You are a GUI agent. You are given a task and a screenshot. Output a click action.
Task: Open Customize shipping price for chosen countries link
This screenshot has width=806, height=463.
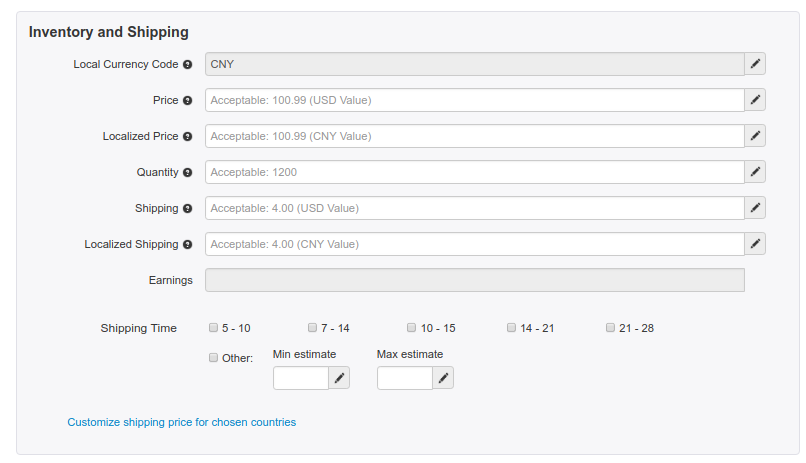tap(182, 422)
